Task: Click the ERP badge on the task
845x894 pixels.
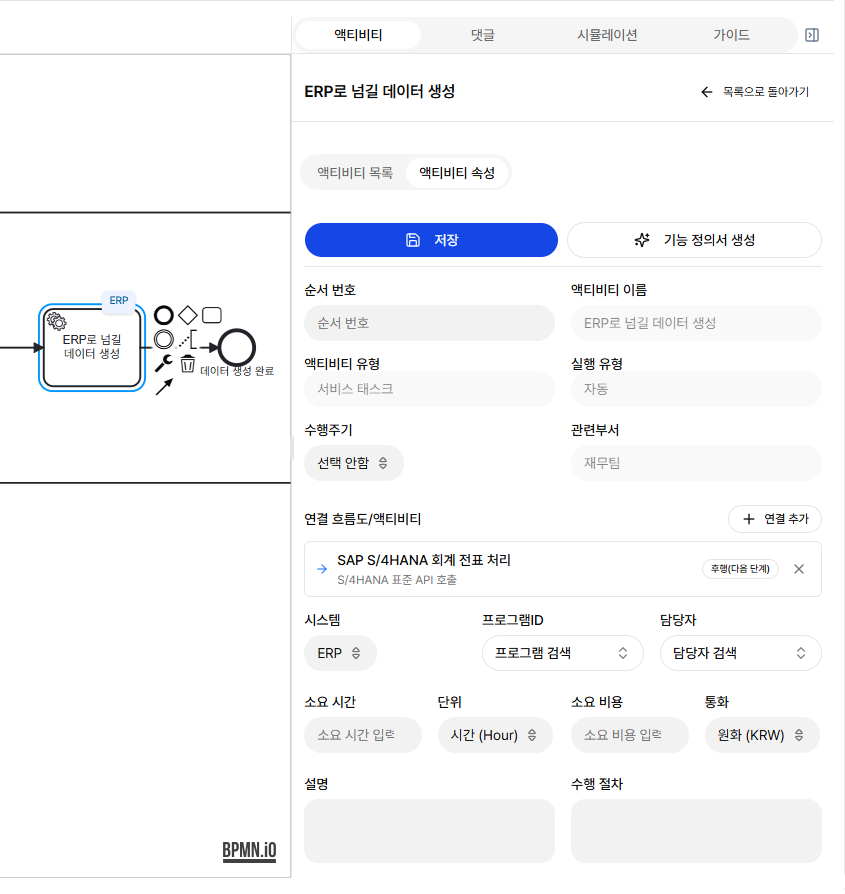Action: coord(119,300)
